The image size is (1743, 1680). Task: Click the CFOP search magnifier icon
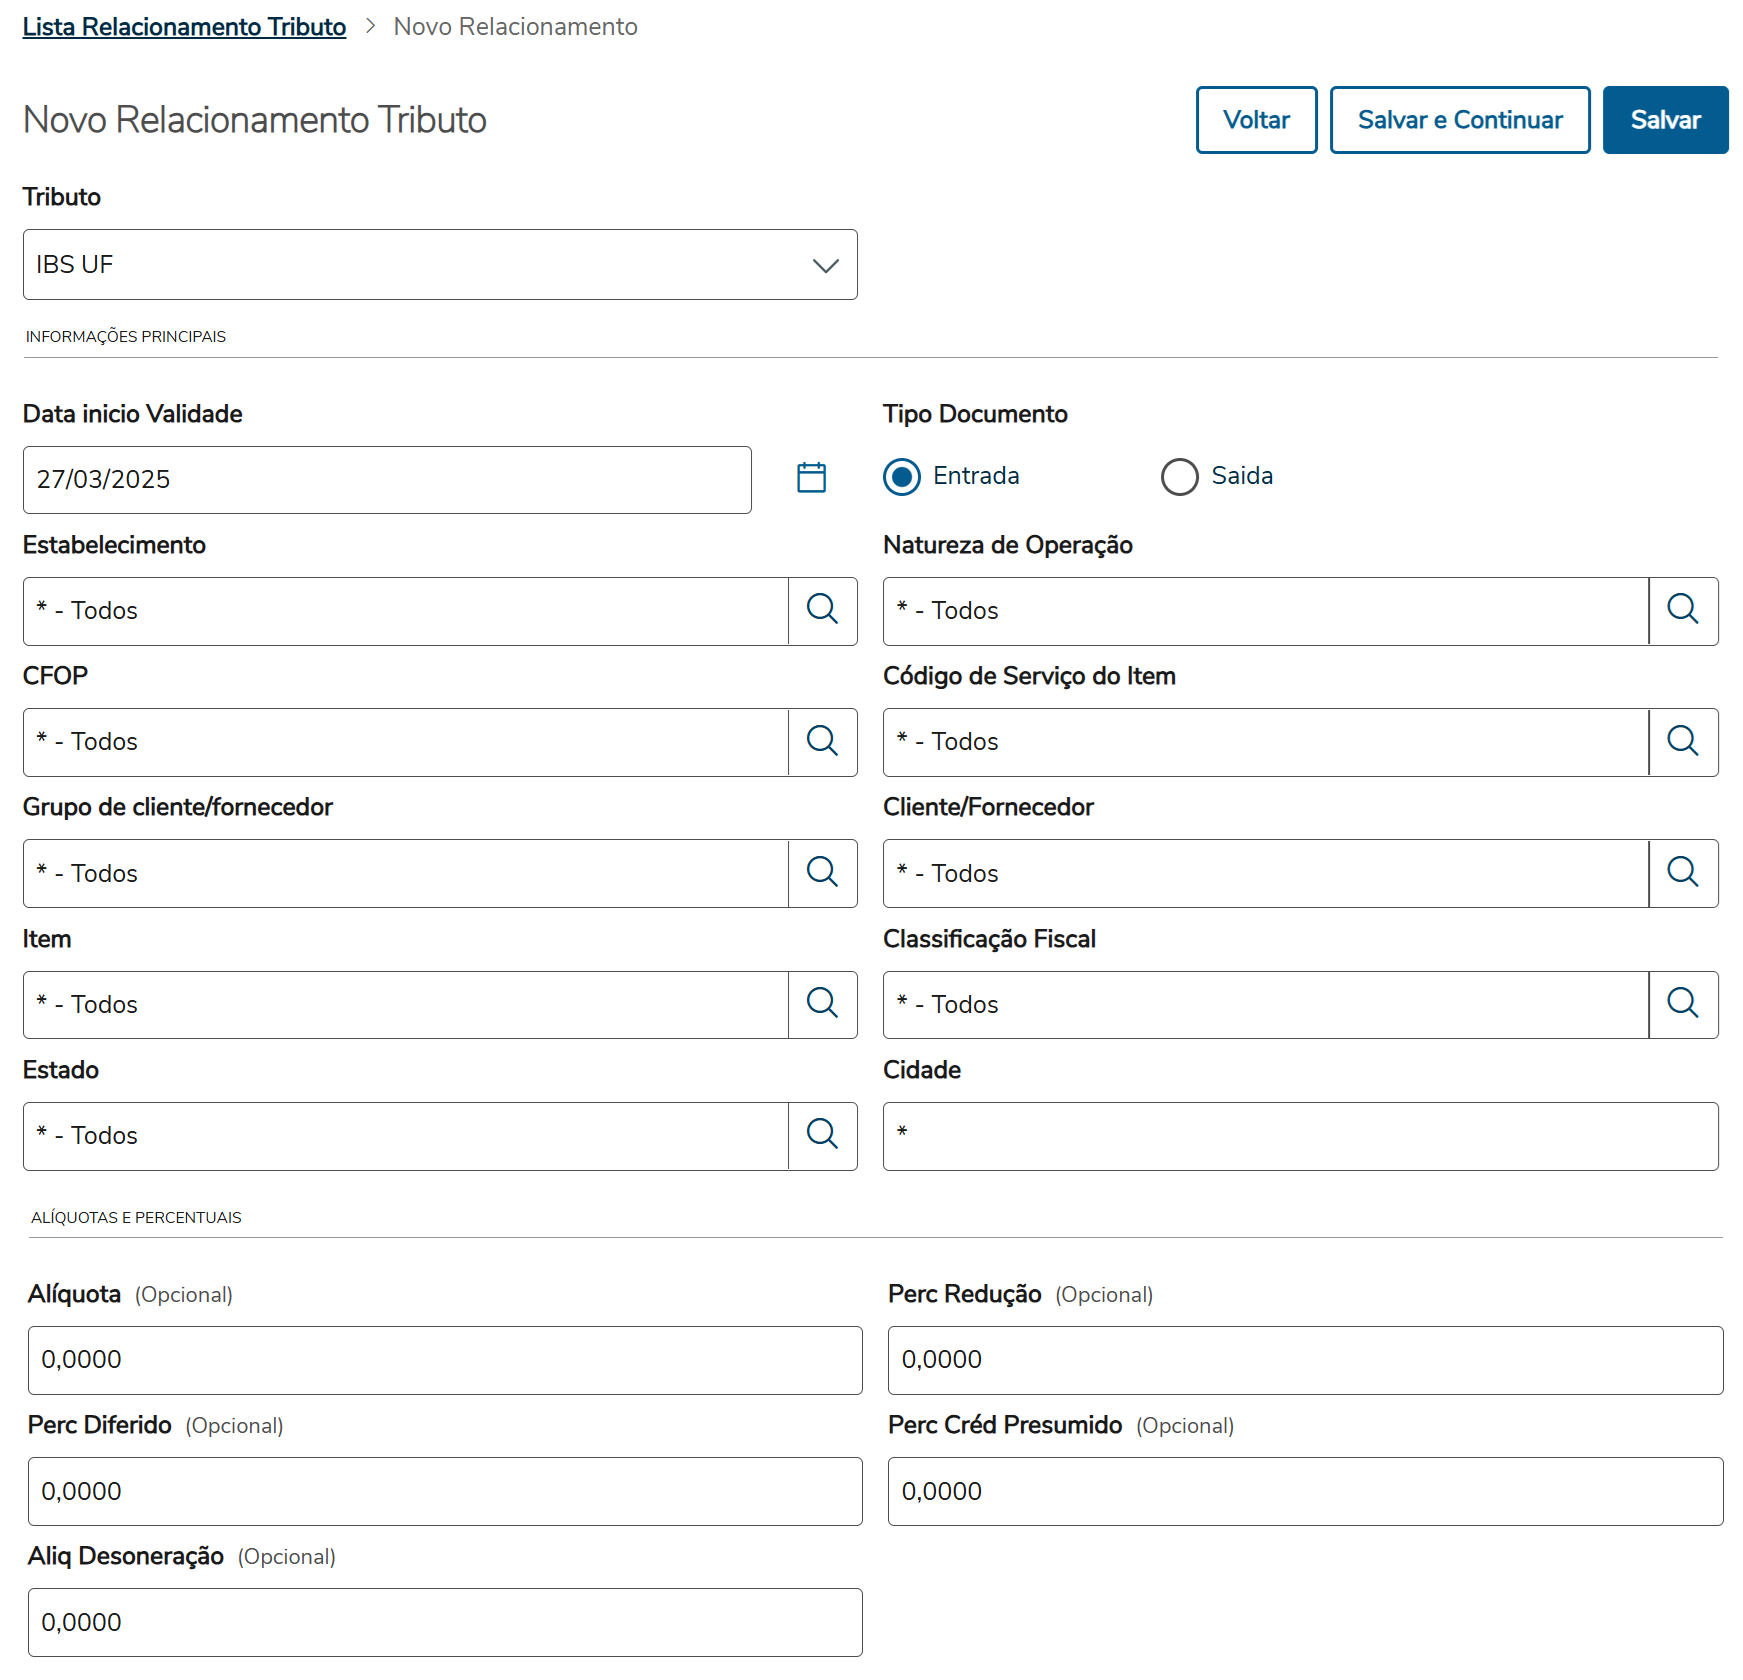(822, 742)
